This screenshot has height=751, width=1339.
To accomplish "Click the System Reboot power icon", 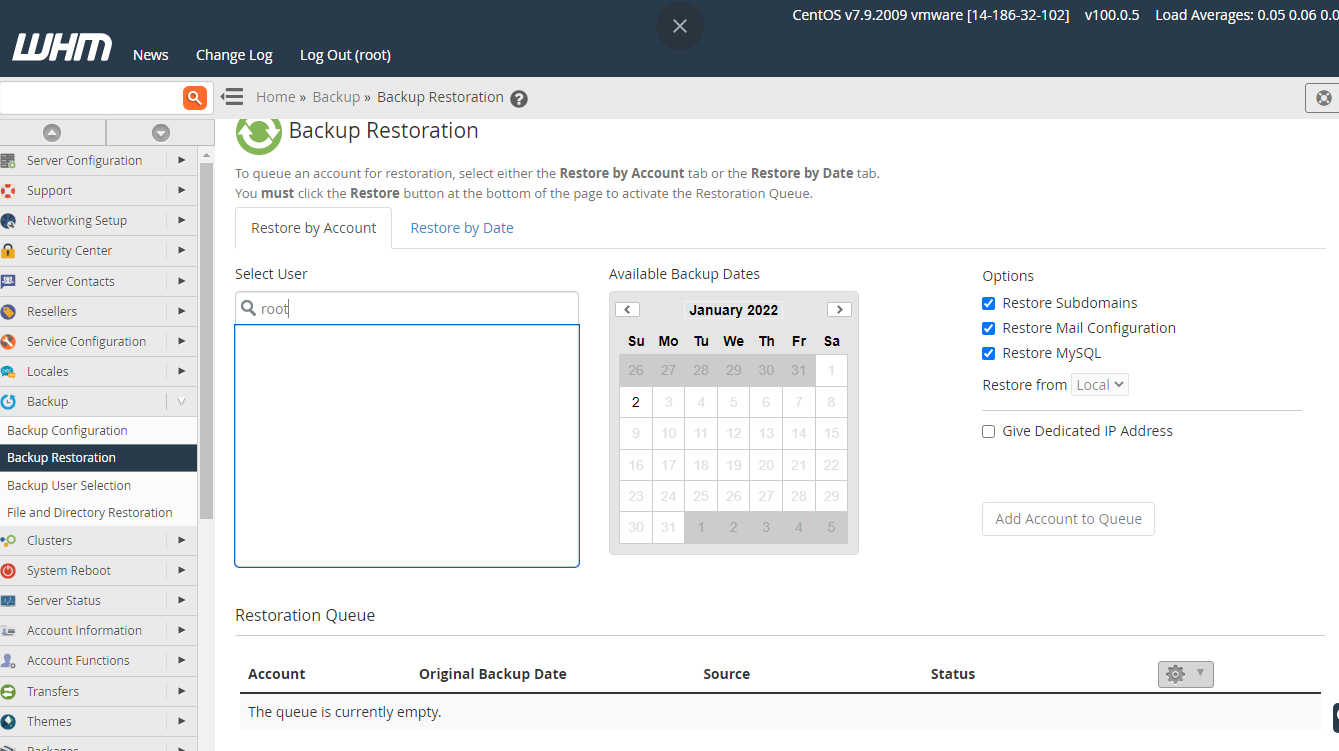I will point(9,571).
